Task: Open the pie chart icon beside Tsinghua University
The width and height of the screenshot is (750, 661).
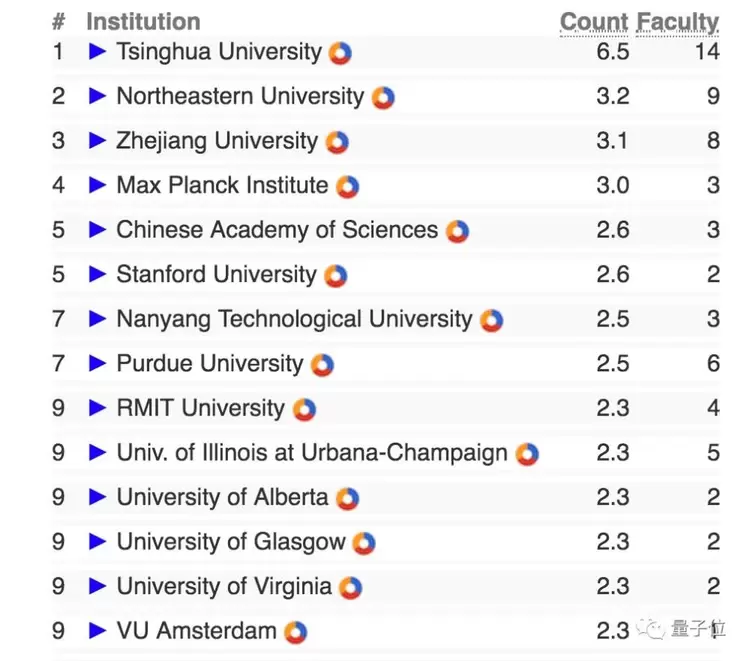Action: 340,53
